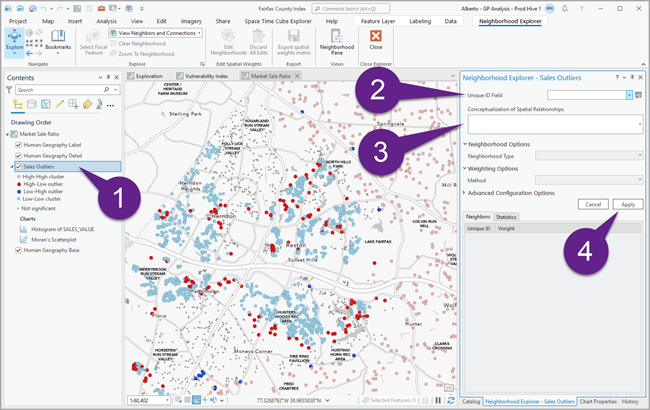Toggle Human Geography Base layer checkbox
650x410 pixels.
(x=17, y=251)
